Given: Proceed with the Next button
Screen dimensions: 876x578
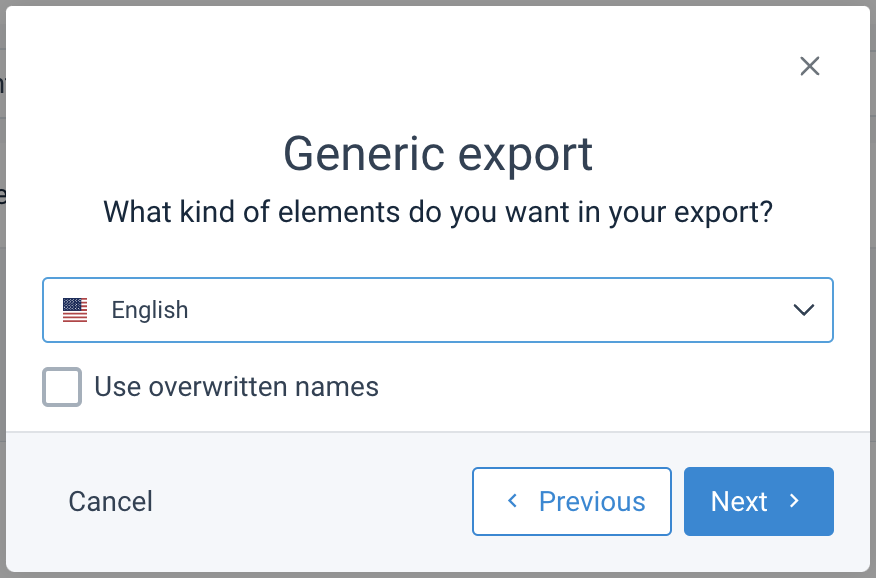Looking at the screenshot, I should [x=758, y=501].
